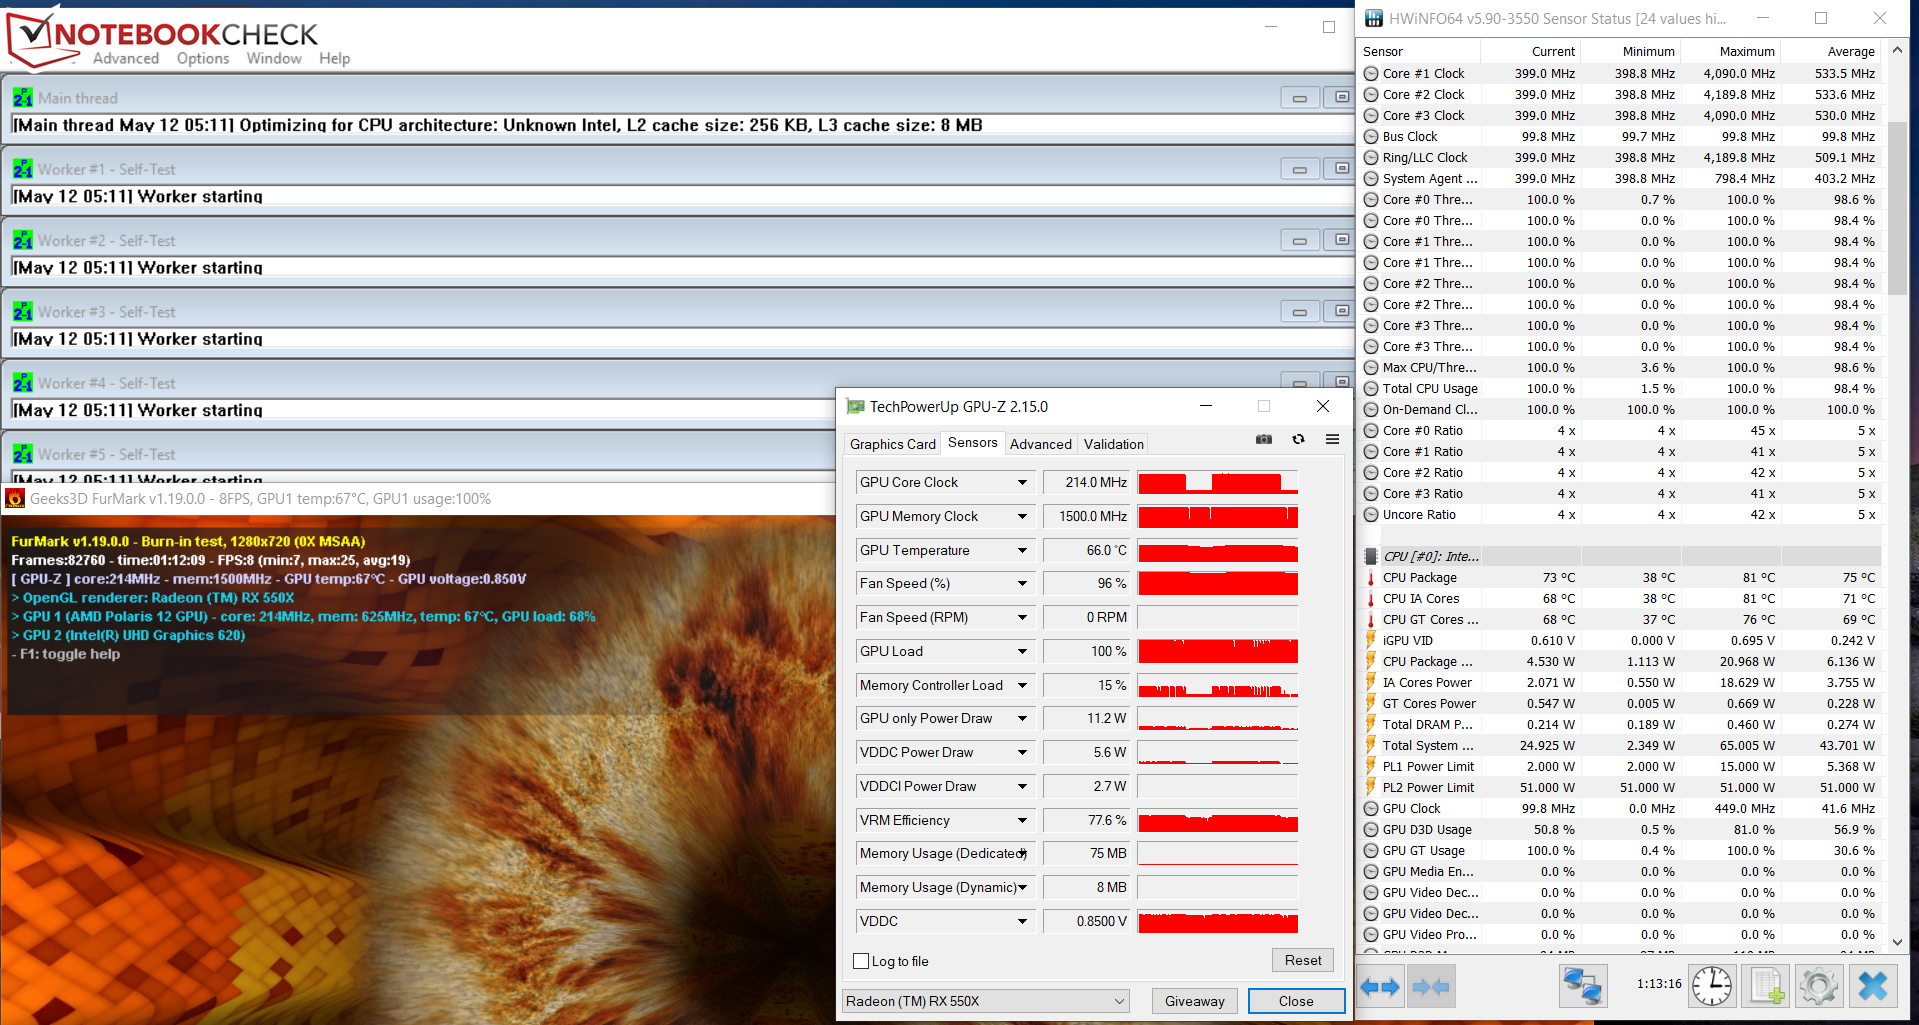The width and height of the screenshot is (1919, 1025).
Task: Open the GPU Temperature sensor dropdown
Action: click(x=1022, y=550)
